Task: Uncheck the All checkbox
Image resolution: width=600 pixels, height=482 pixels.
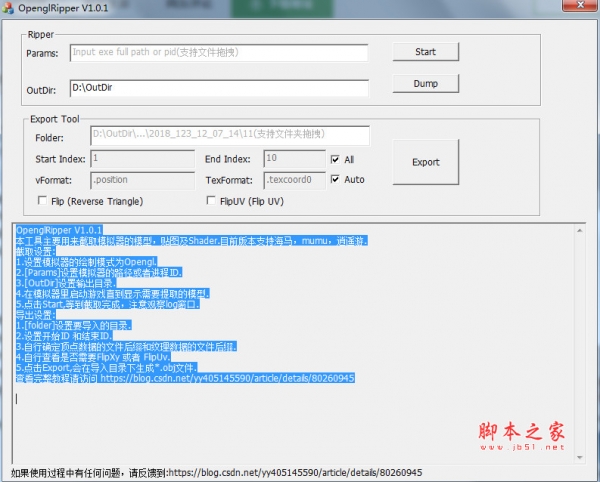Action: tap(335, 159)
